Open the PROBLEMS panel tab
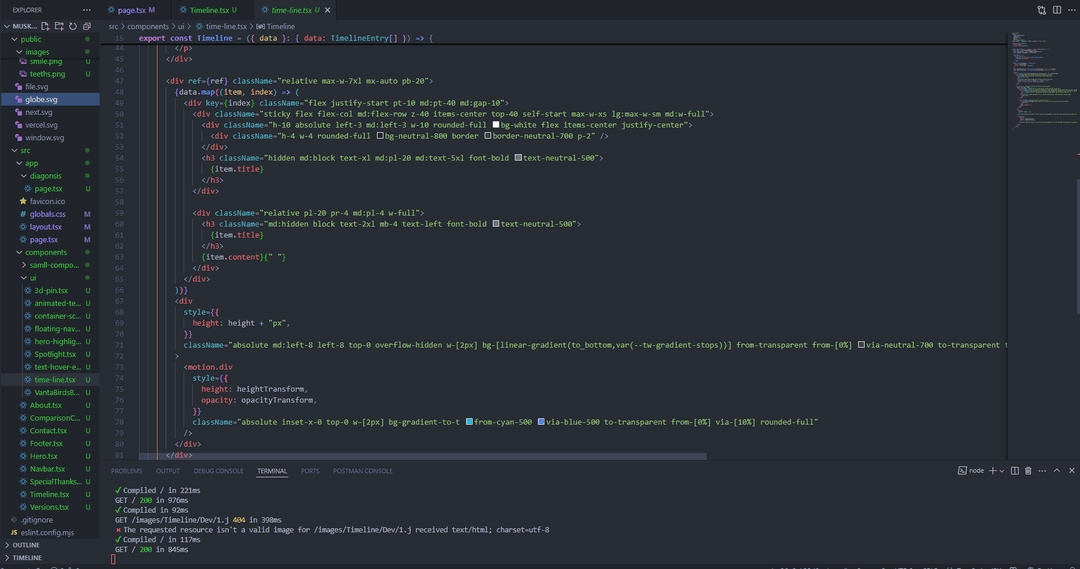The width and height of the screenshot is (1080, 569). [127, 471]
